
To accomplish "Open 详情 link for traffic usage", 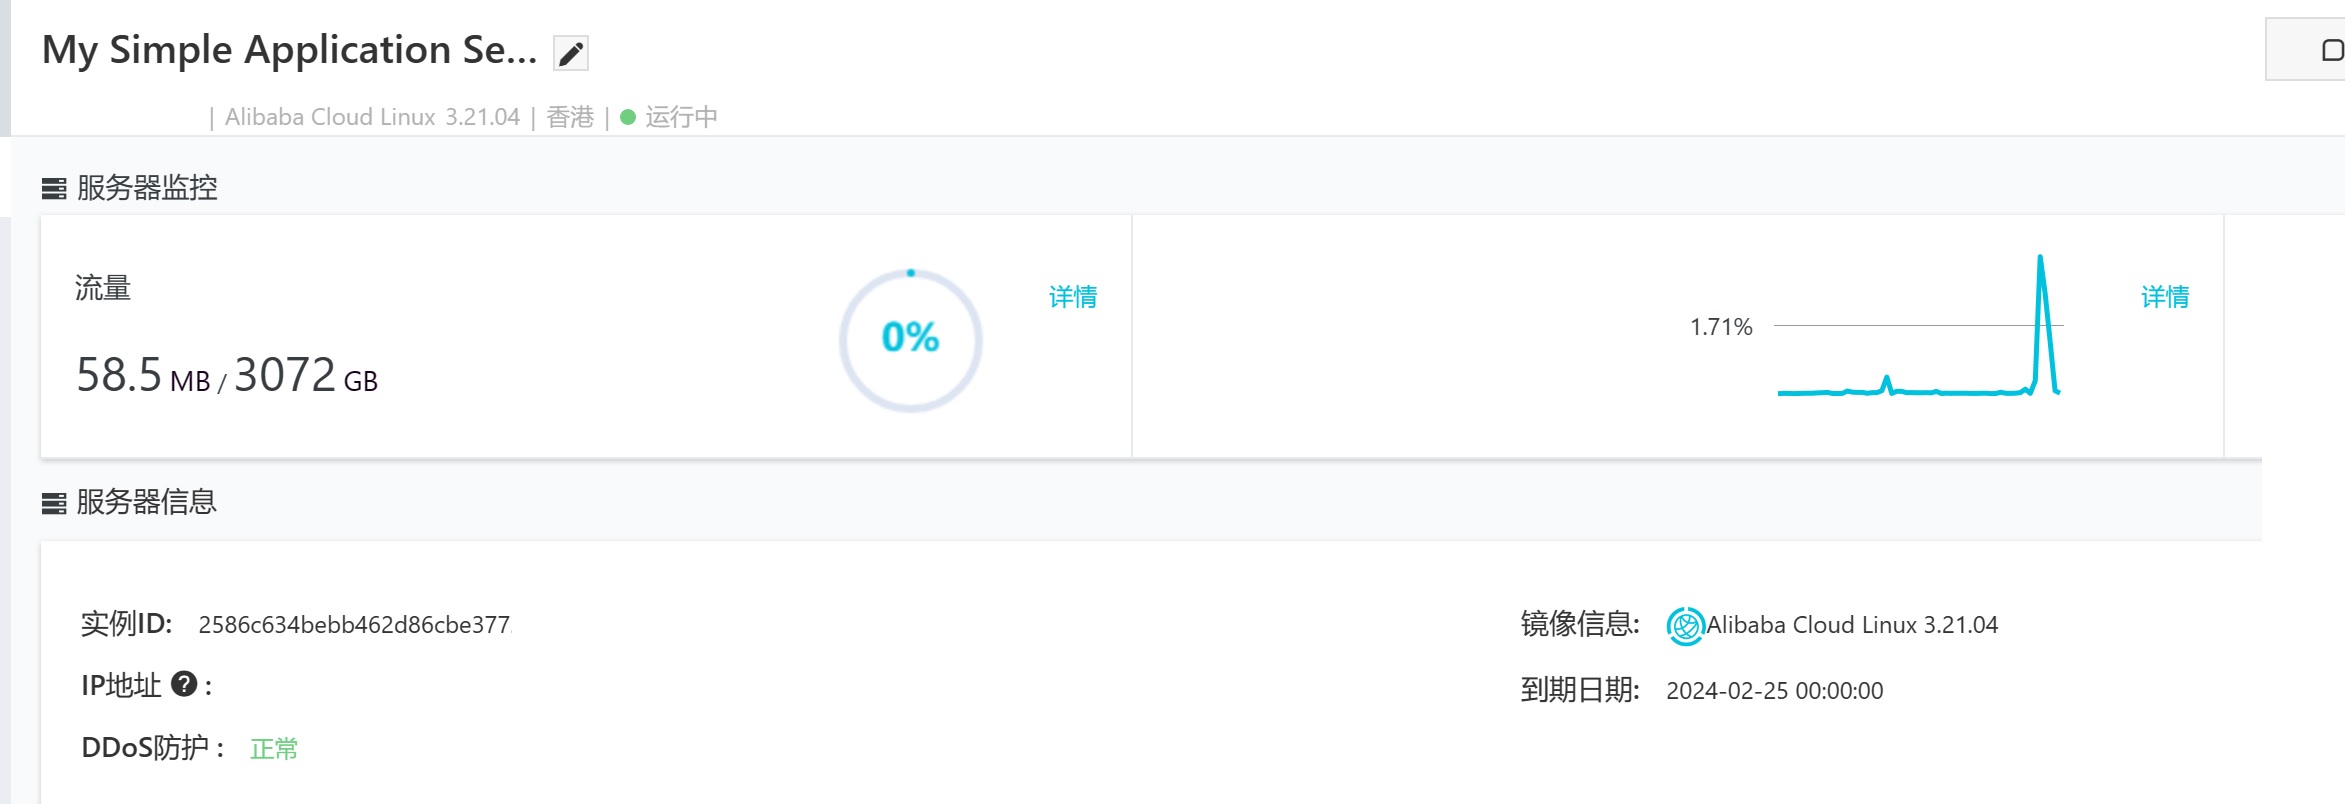I will [1073, 297].
